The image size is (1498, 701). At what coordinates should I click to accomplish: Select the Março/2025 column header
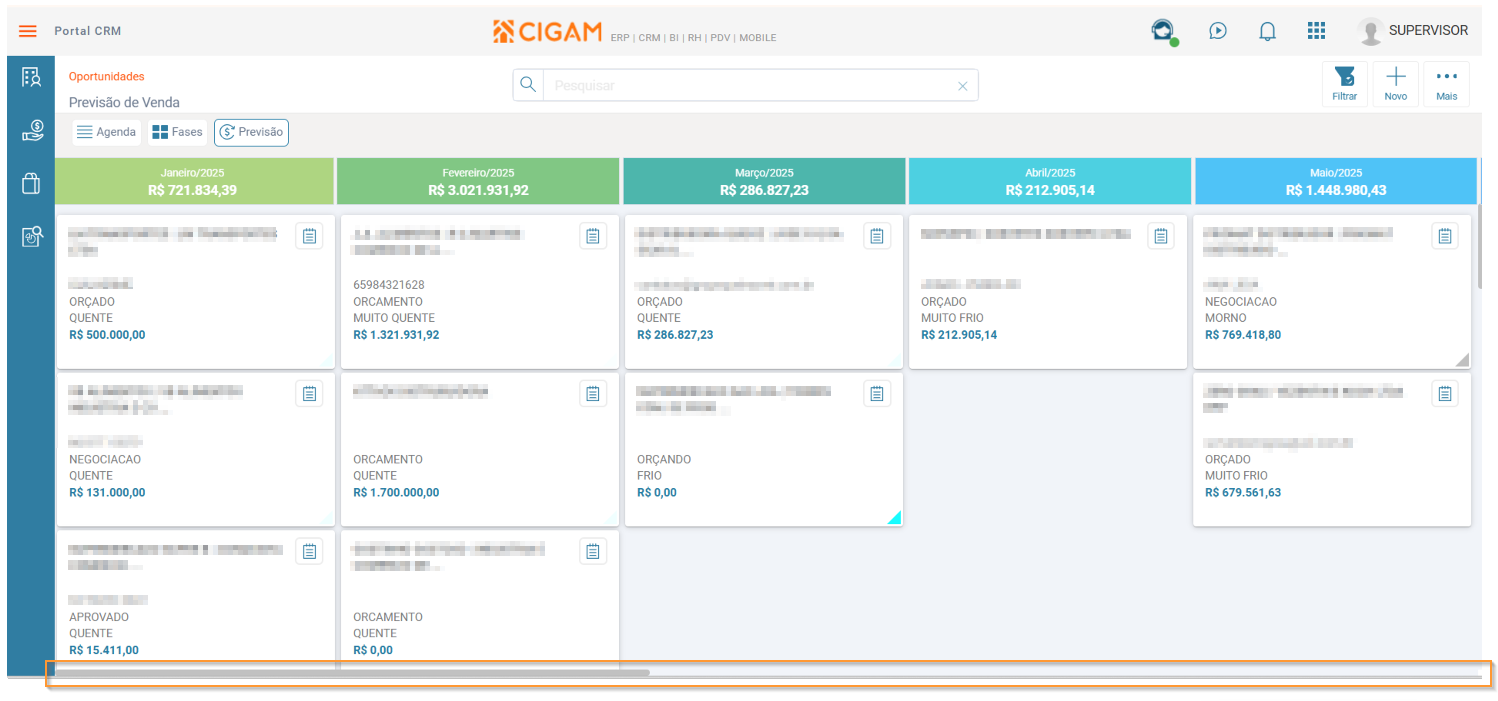(x=764, y=181)
